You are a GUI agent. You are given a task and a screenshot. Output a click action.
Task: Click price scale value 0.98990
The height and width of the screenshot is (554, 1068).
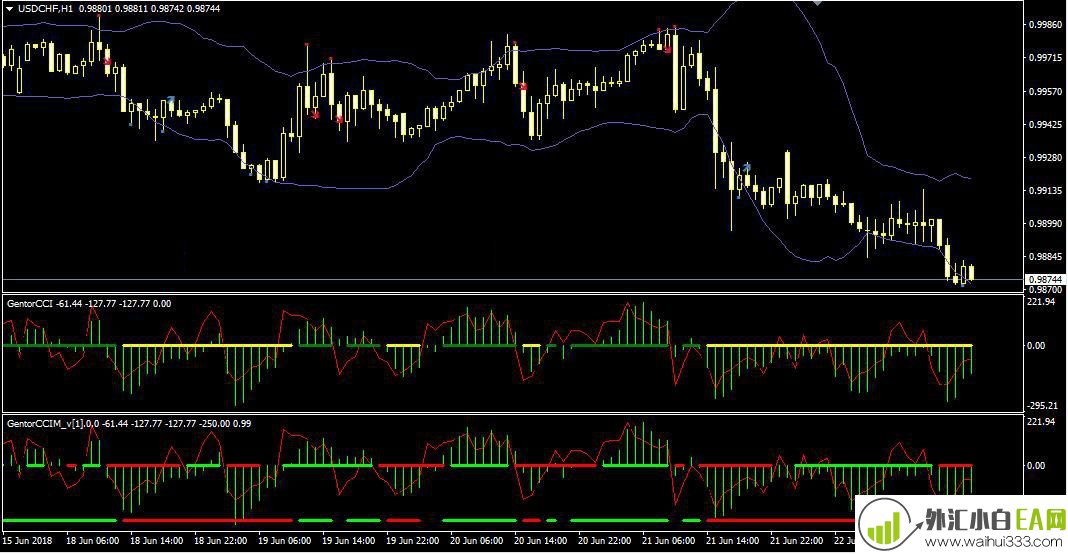pos(1046,224)
